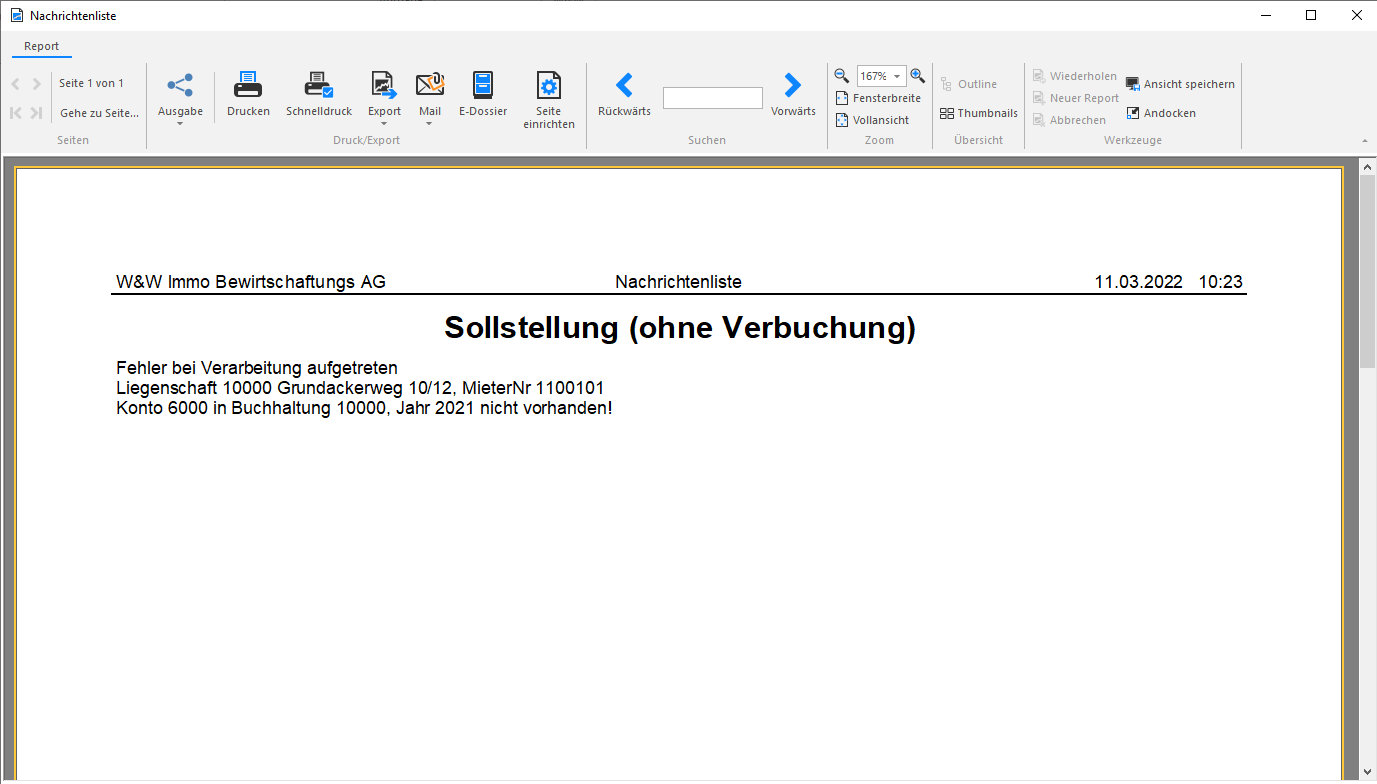Click the scrollbar up arrow
Viewport: 1377px width, 784px height.
(x=1367, y=166)
